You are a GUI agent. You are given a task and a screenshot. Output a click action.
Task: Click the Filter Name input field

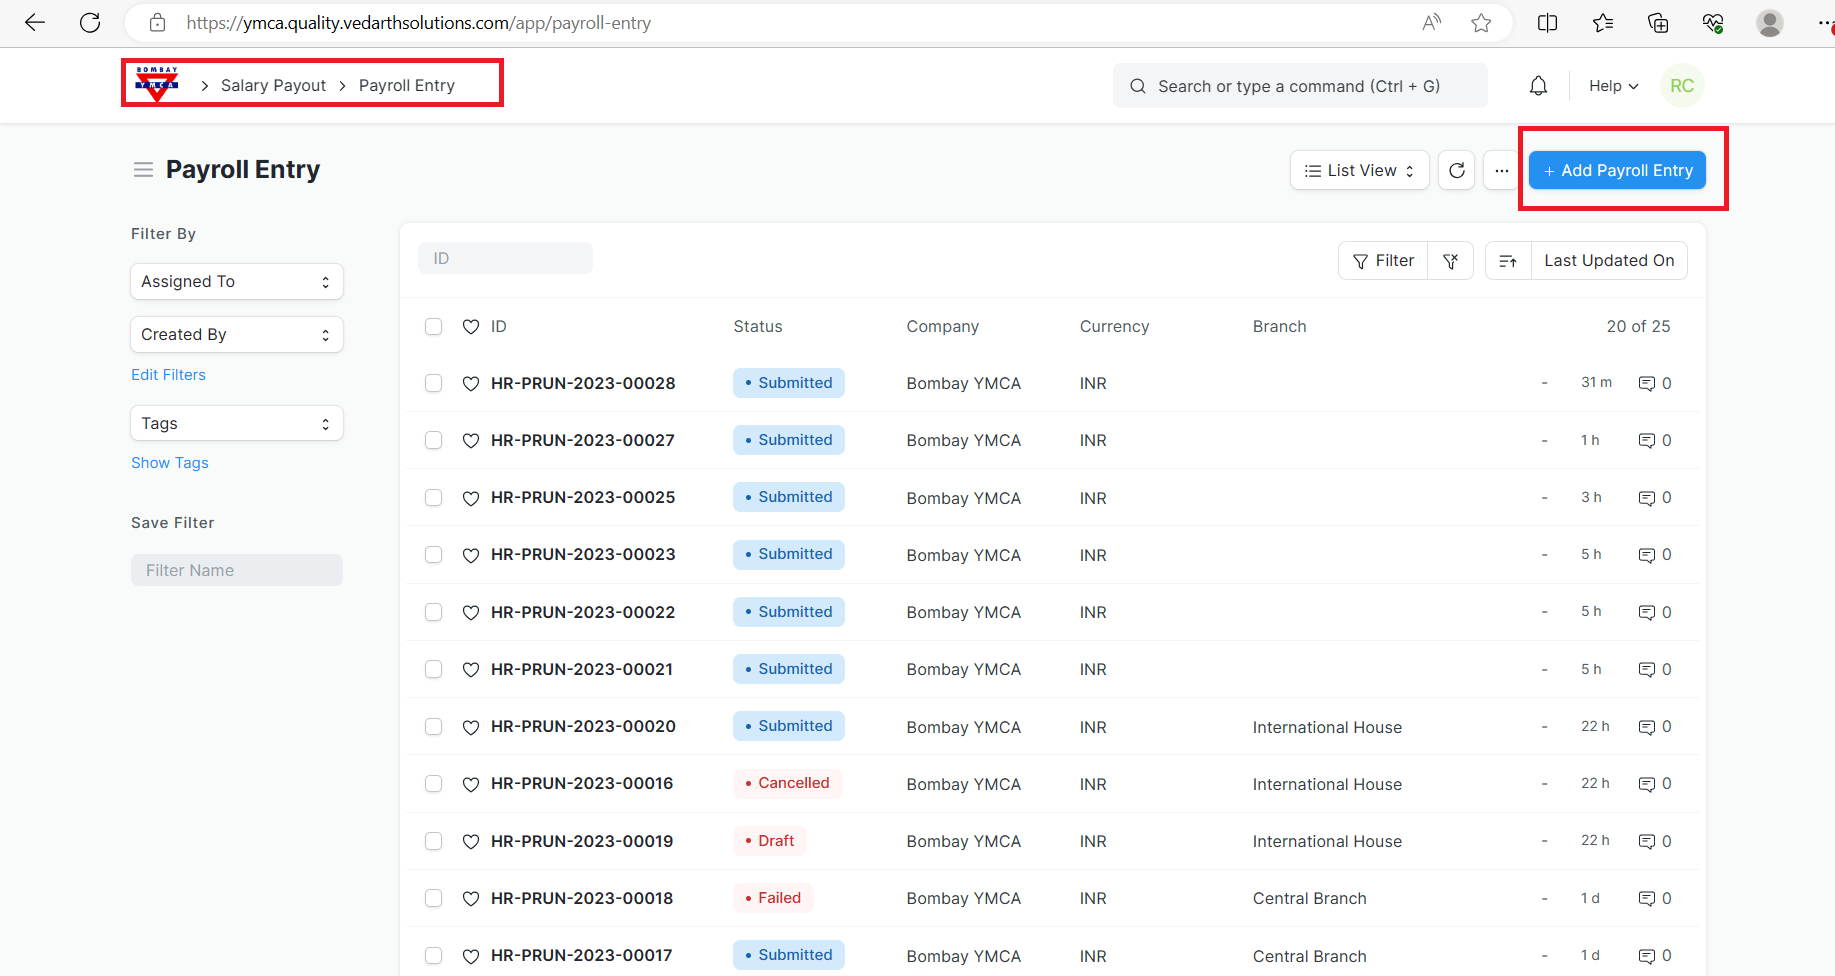(236, 571)
